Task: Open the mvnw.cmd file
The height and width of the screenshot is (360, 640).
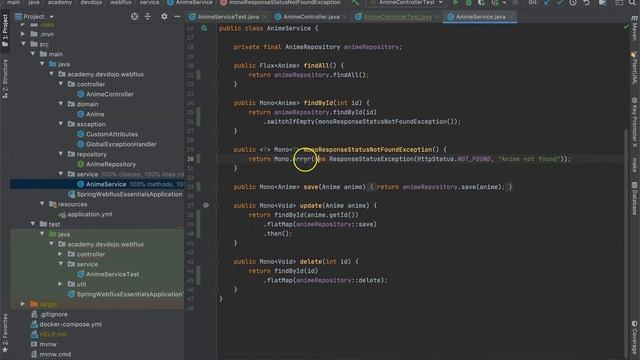Action: coord(55,354)
